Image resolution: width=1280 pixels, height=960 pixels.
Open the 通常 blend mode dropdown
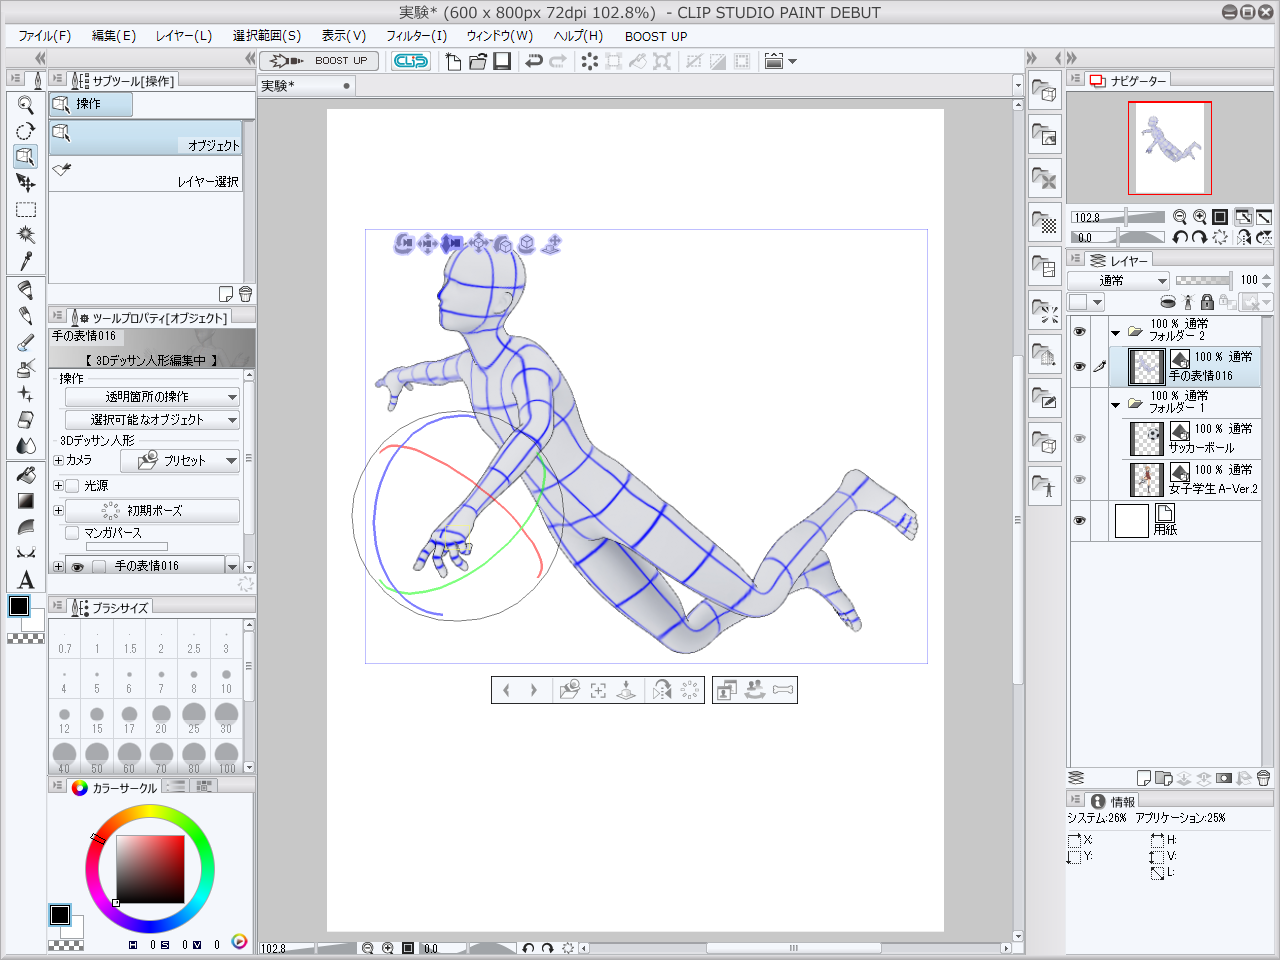(x=1118, y=281)
